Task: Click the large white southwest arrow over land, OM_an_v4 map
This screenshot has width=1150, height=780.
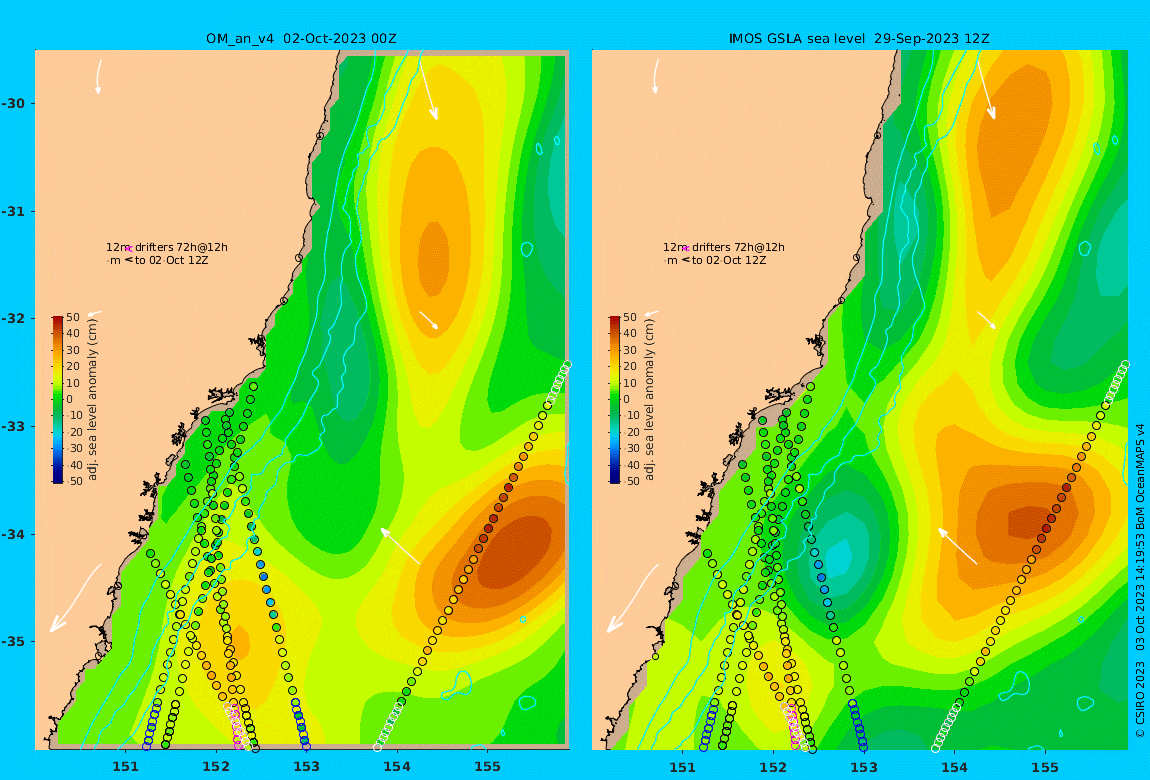Action: (x=75, y=598)
